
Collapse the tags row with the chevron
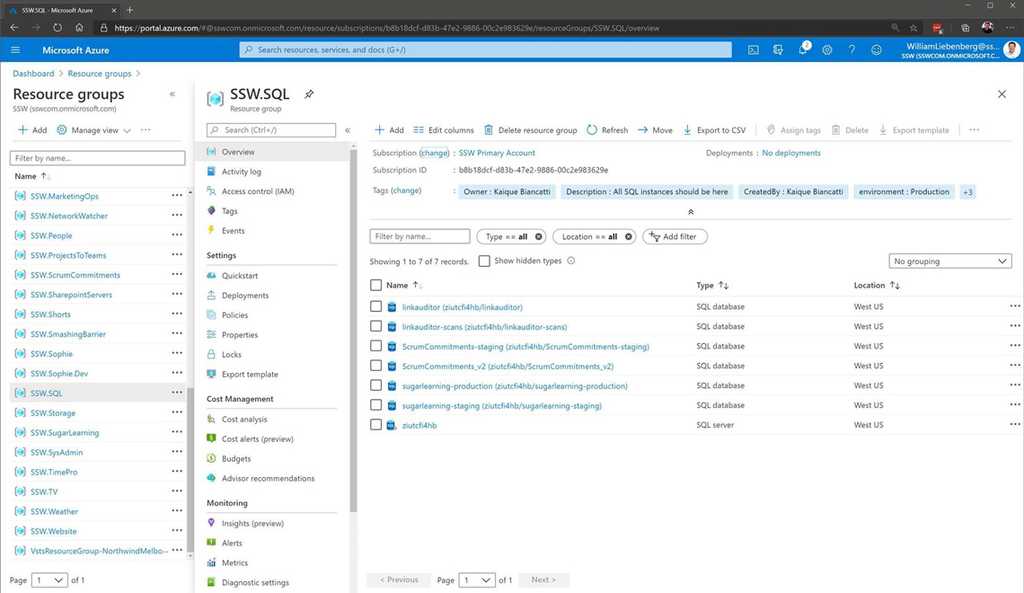click(691, 211)
